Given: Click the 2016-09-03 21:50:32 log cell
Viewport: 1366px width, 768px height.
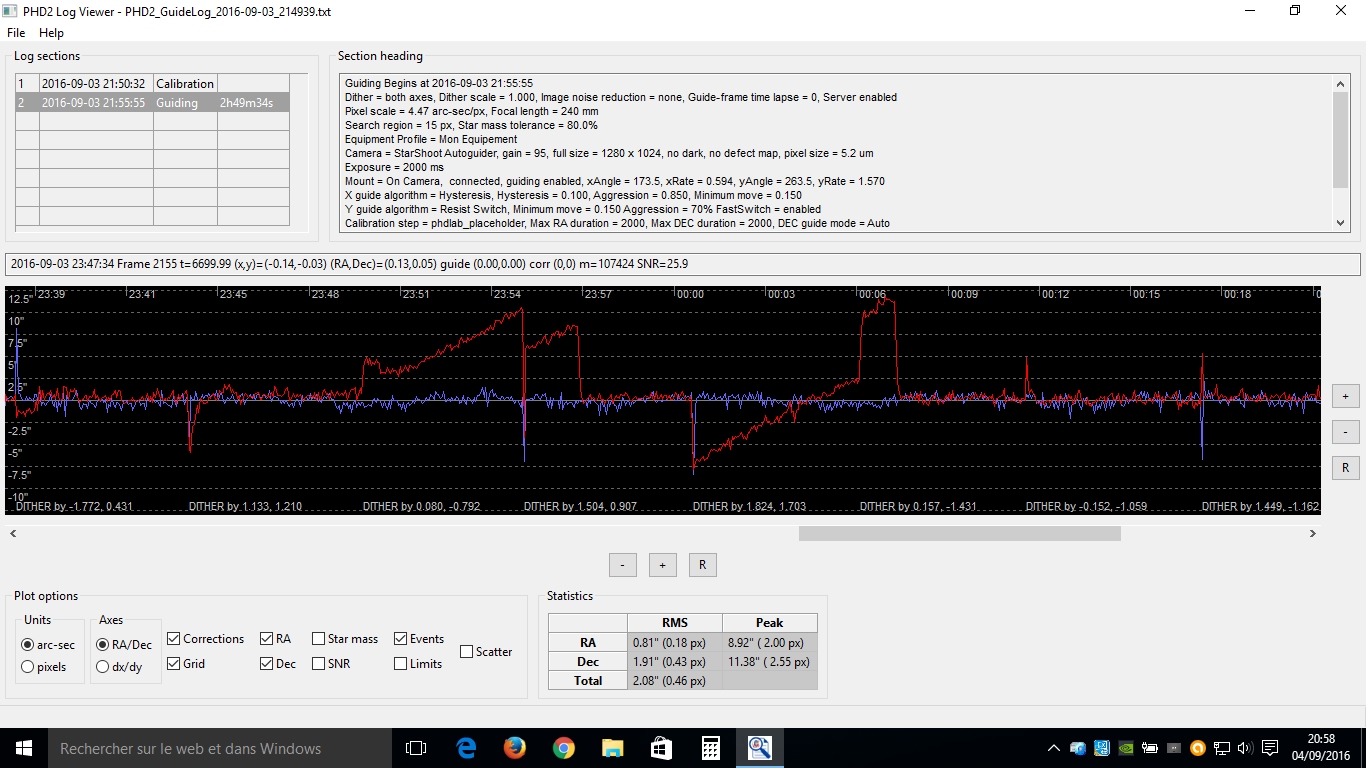Looking at the screenshot, I should [94, 84].
